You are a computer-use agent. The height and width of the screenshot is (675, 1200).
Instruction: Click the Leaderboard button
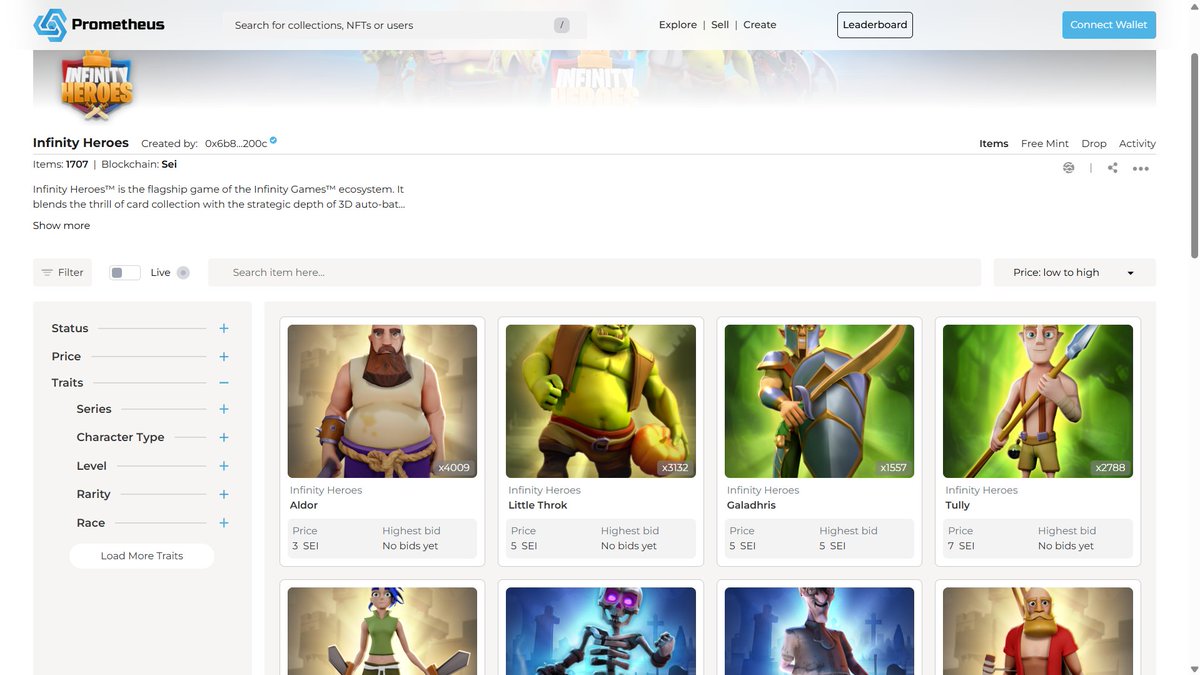click(875, 25)
